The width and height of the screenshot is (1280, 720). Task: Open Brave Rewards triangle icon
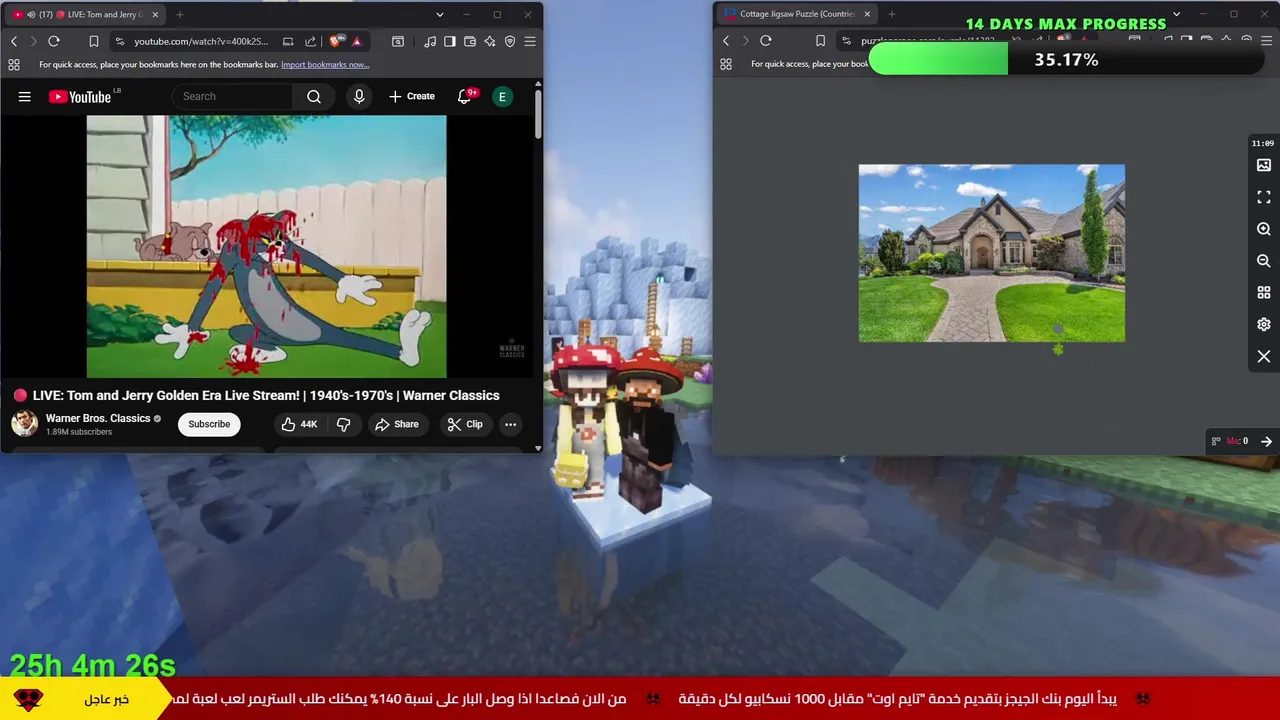coord(356,41)
